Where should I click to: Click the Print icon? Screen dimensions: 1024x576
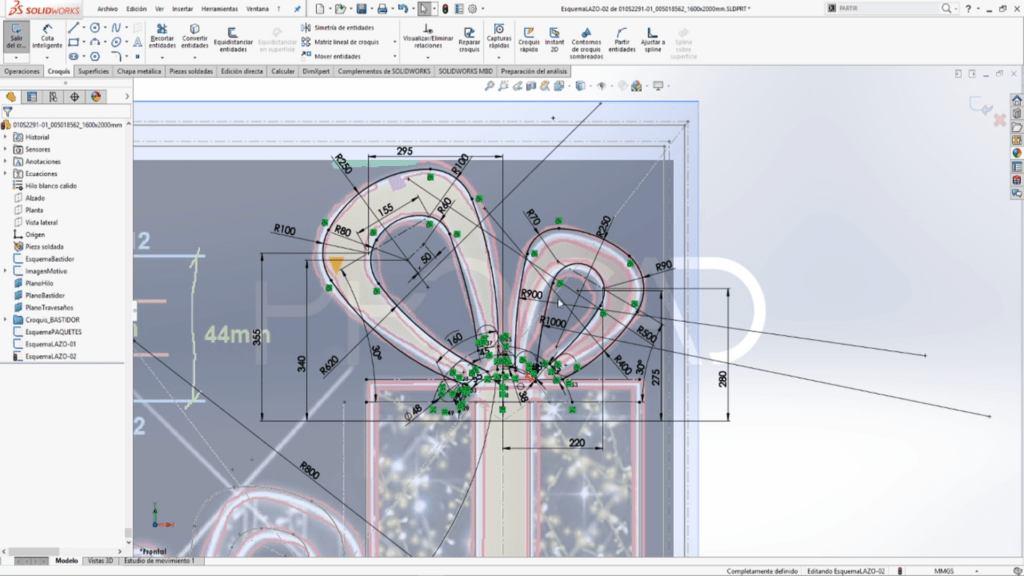[382, 8]
